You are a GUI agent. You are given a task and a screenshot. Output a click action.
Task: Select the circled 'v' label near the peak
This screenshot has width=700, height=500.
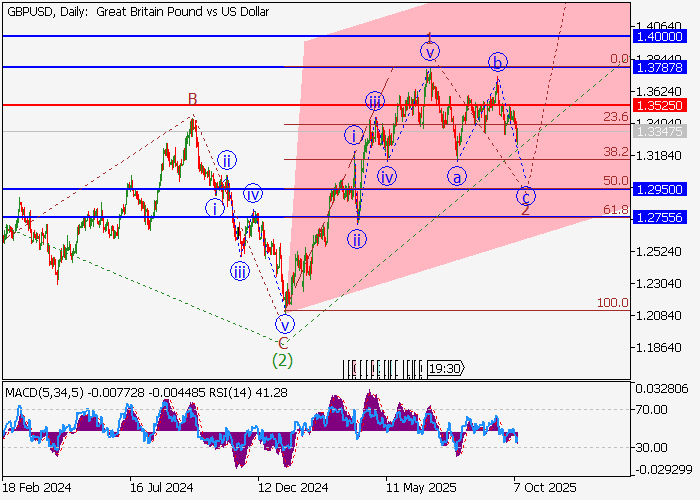430,51
